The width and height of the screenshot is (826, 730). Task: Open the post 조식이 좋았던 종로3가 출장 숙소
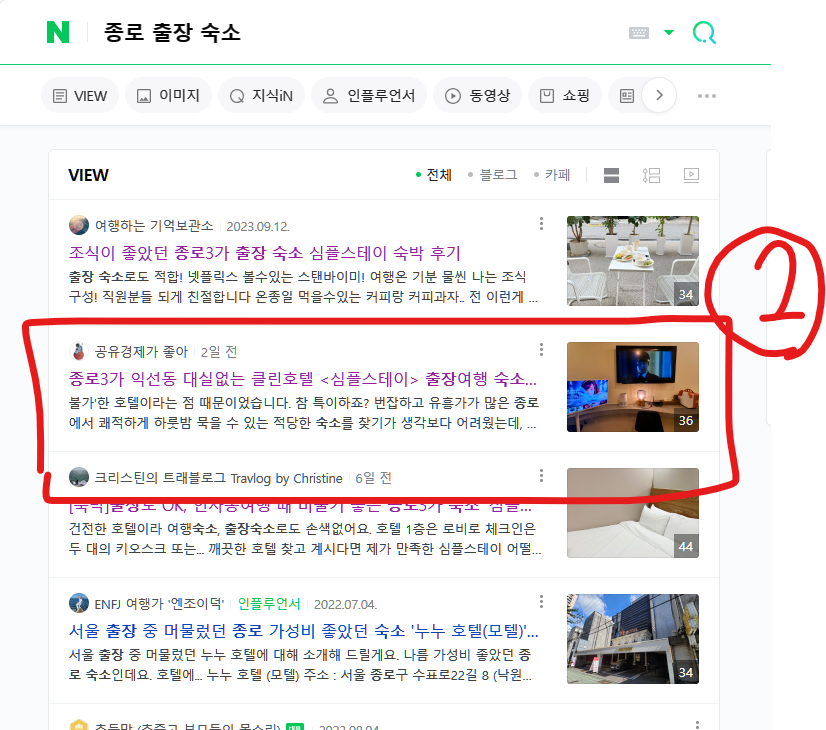(x=264, y=253)
